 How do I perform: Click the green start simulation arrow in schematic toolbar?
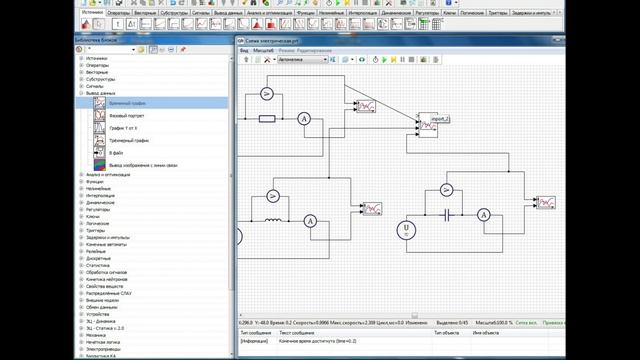tap(384, 60)
